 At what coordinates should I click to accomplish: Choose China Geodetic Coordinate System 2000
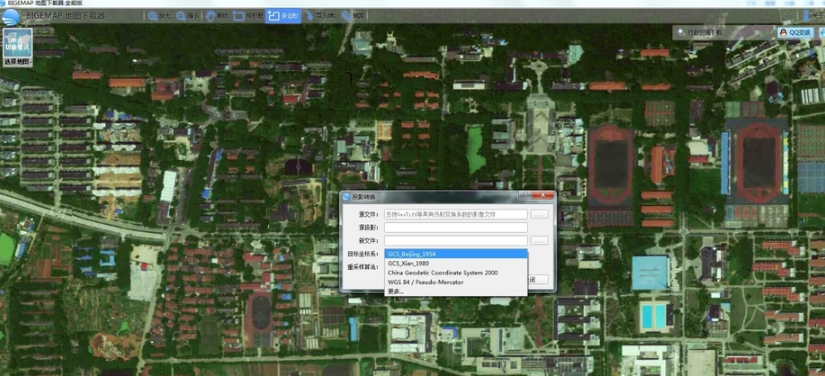coord(456,273)
